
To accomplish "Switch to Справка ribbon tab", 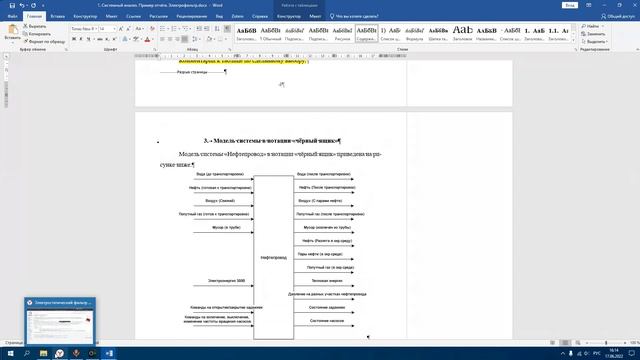I will coord(260,16).
